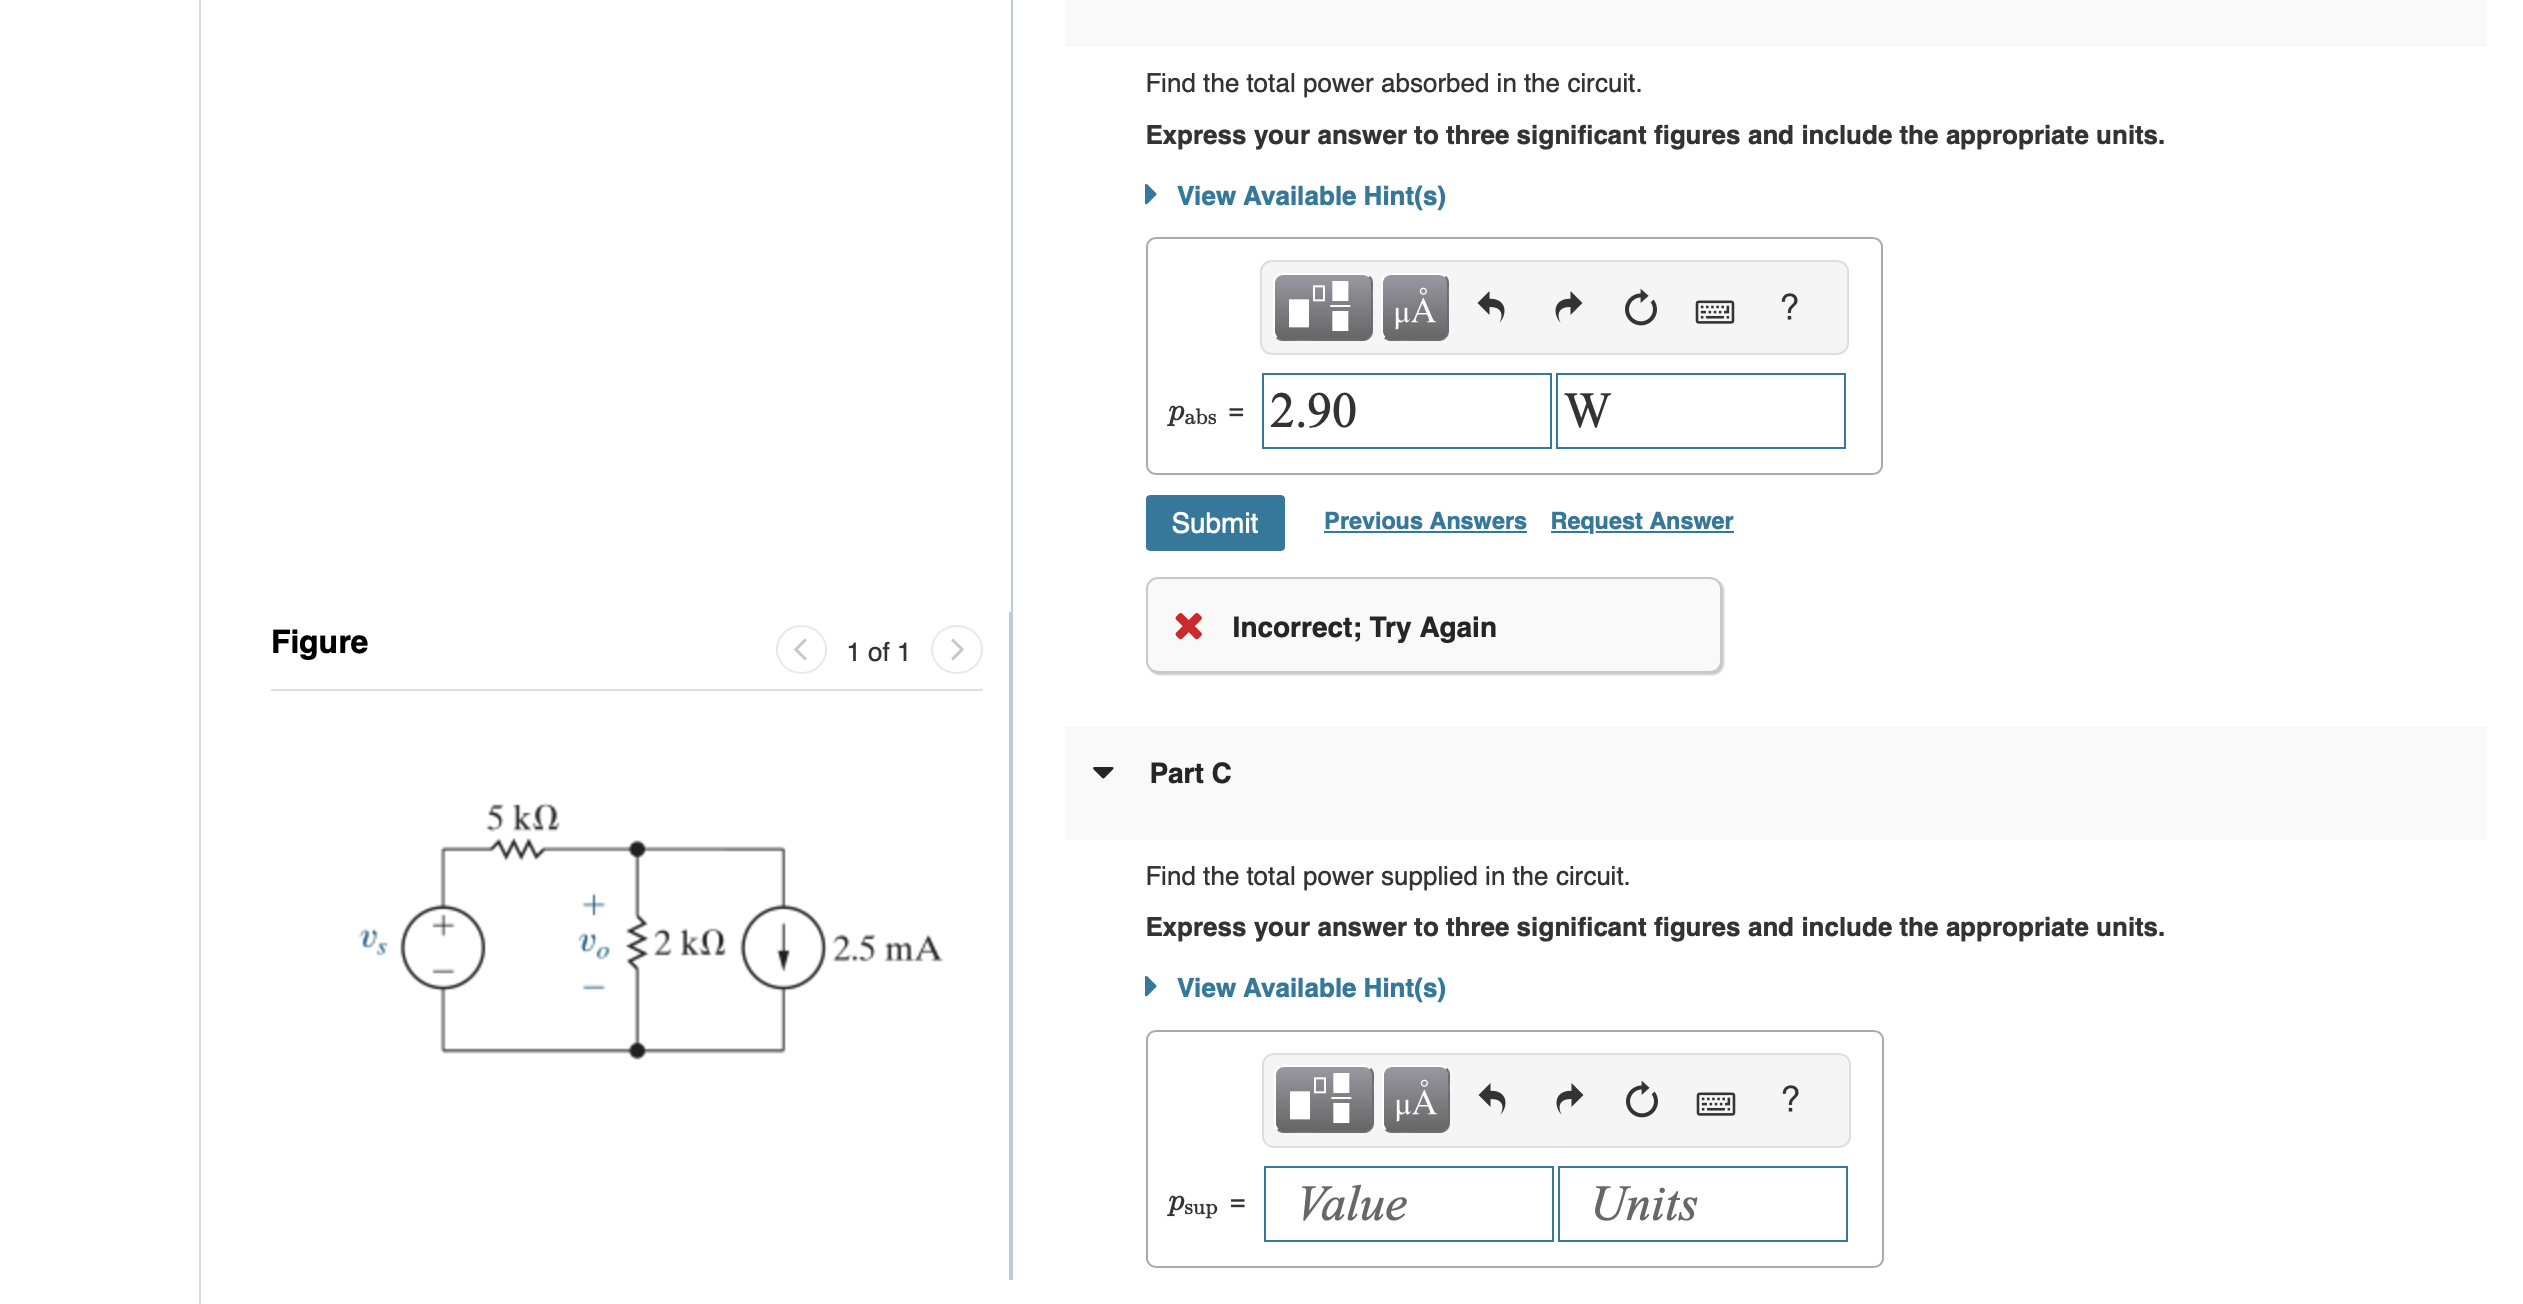Click the Units field for Psup
The image size is (2523, 1304).
1701,1204
